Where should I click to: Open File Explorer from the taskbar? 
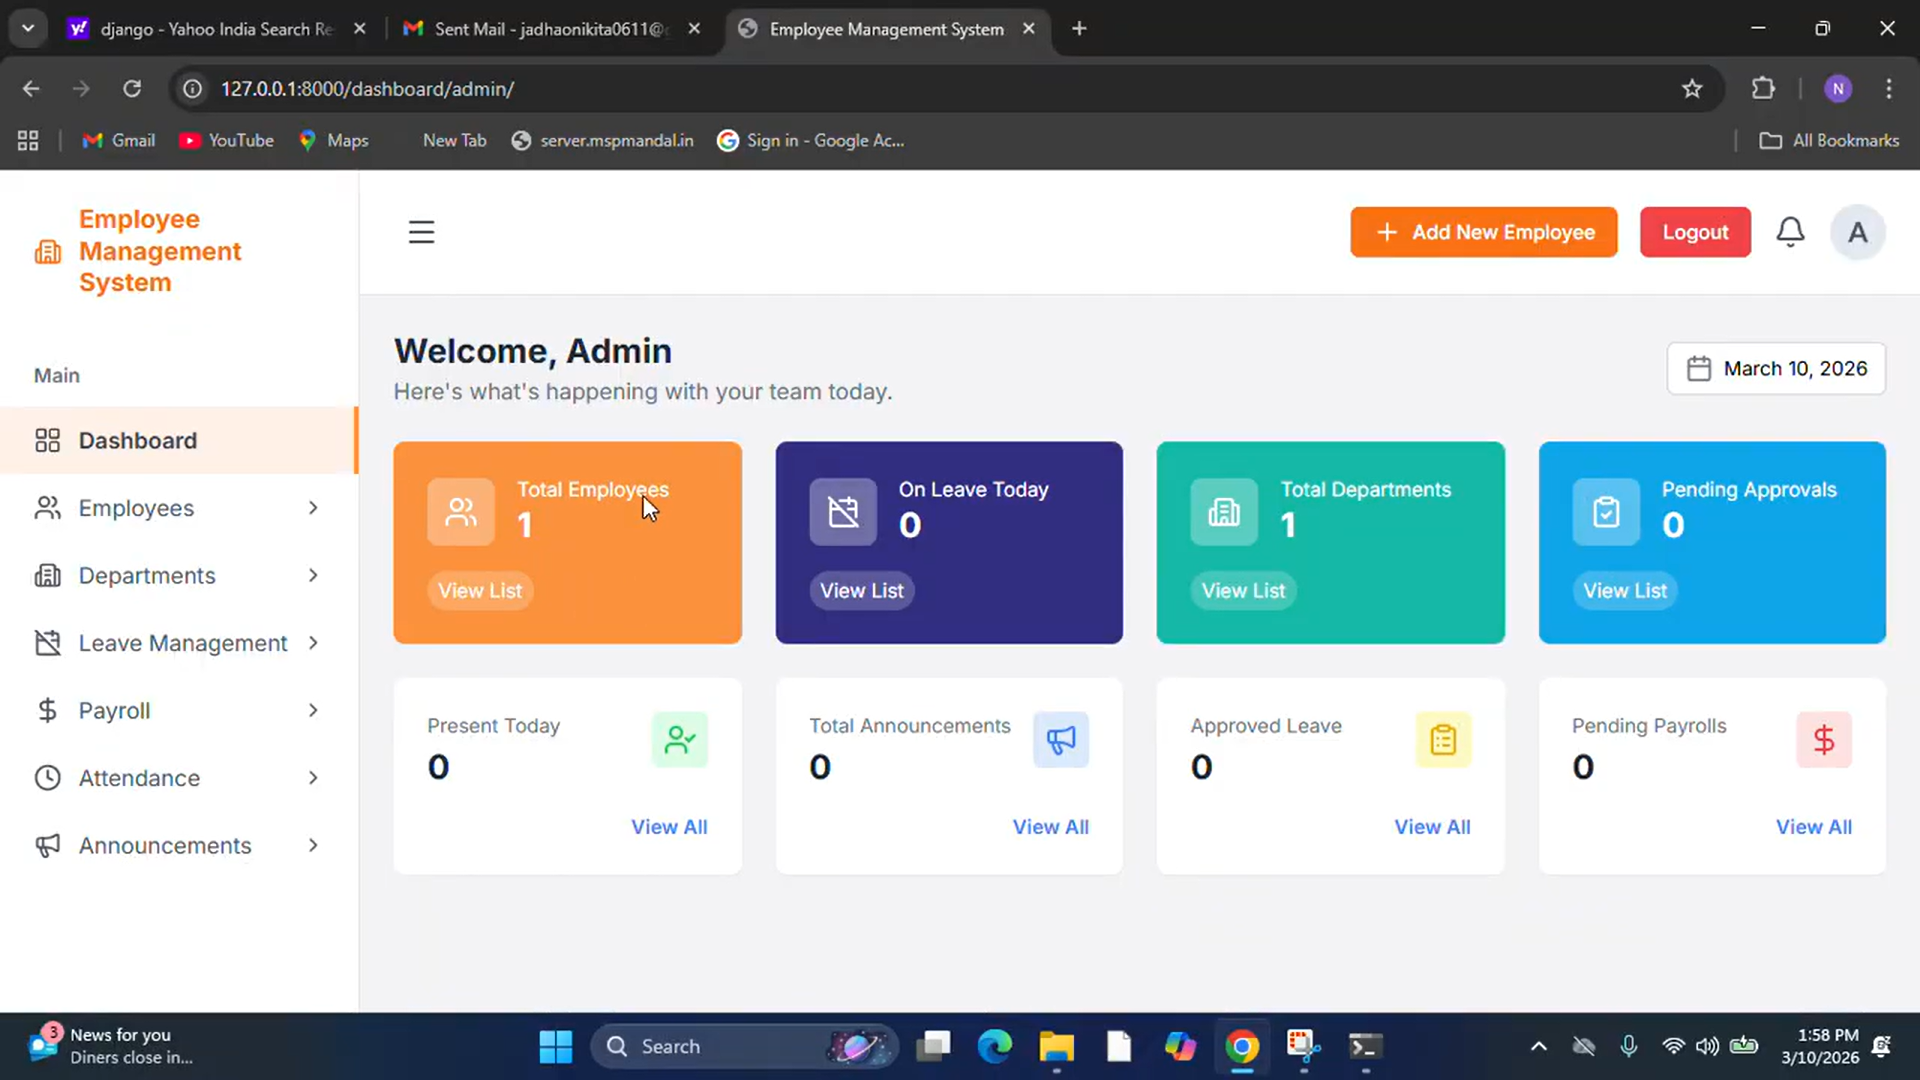(1056, 1046)
